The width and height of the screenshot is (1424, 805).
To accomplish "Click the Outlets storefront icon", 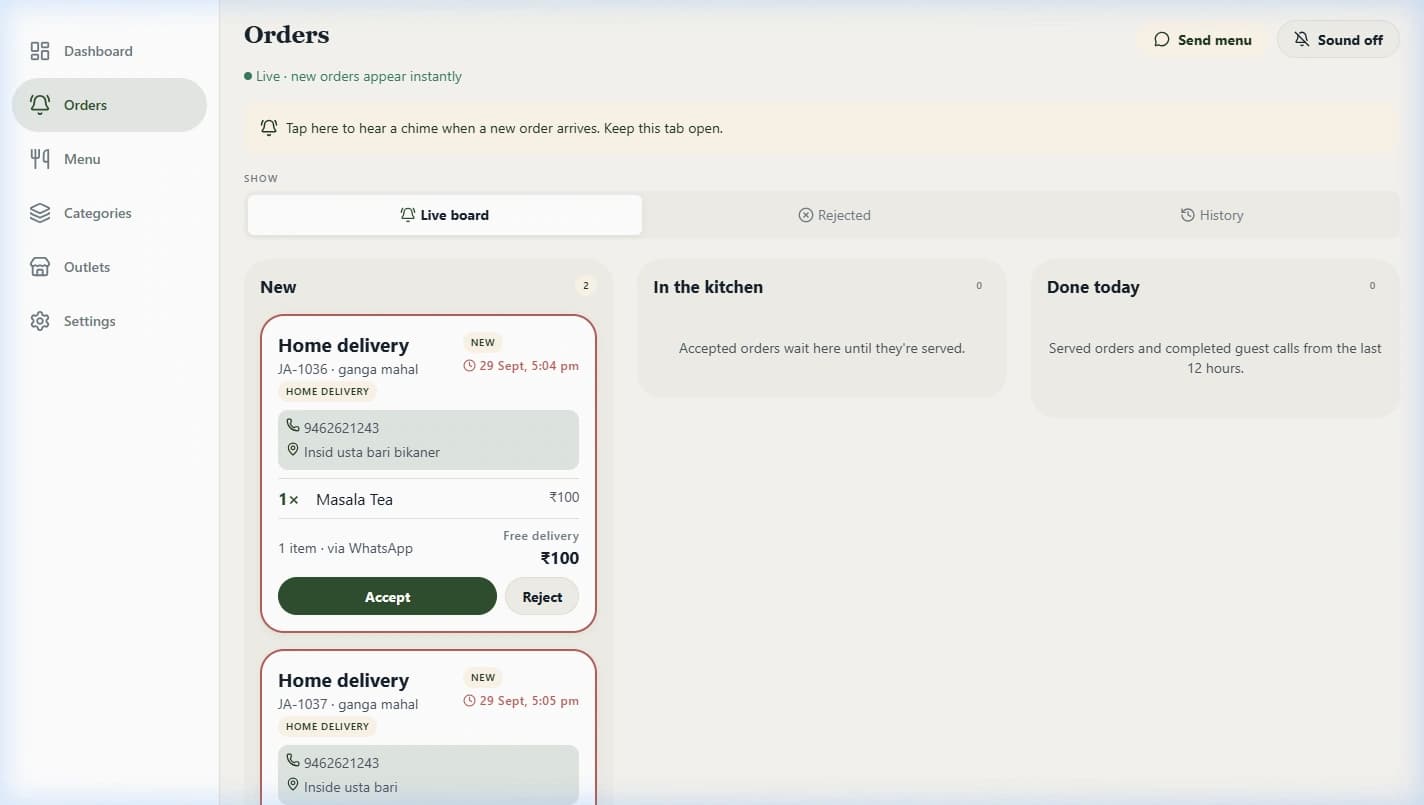I will (40, 267).
